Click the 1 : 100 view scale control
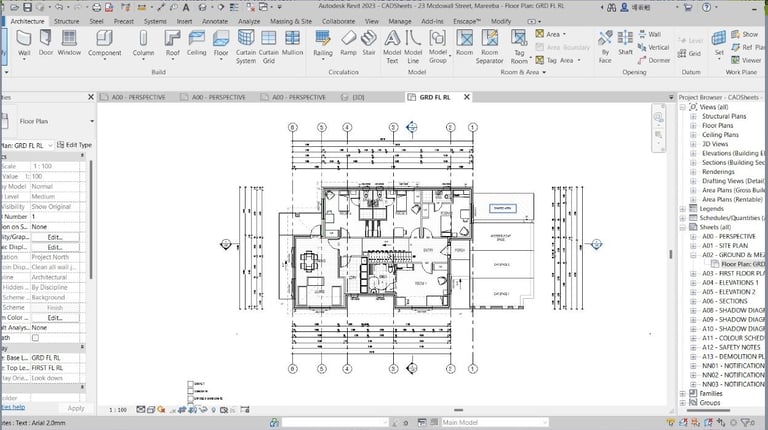This screenshot has width=768, height=430. click(x=118, y=410)
